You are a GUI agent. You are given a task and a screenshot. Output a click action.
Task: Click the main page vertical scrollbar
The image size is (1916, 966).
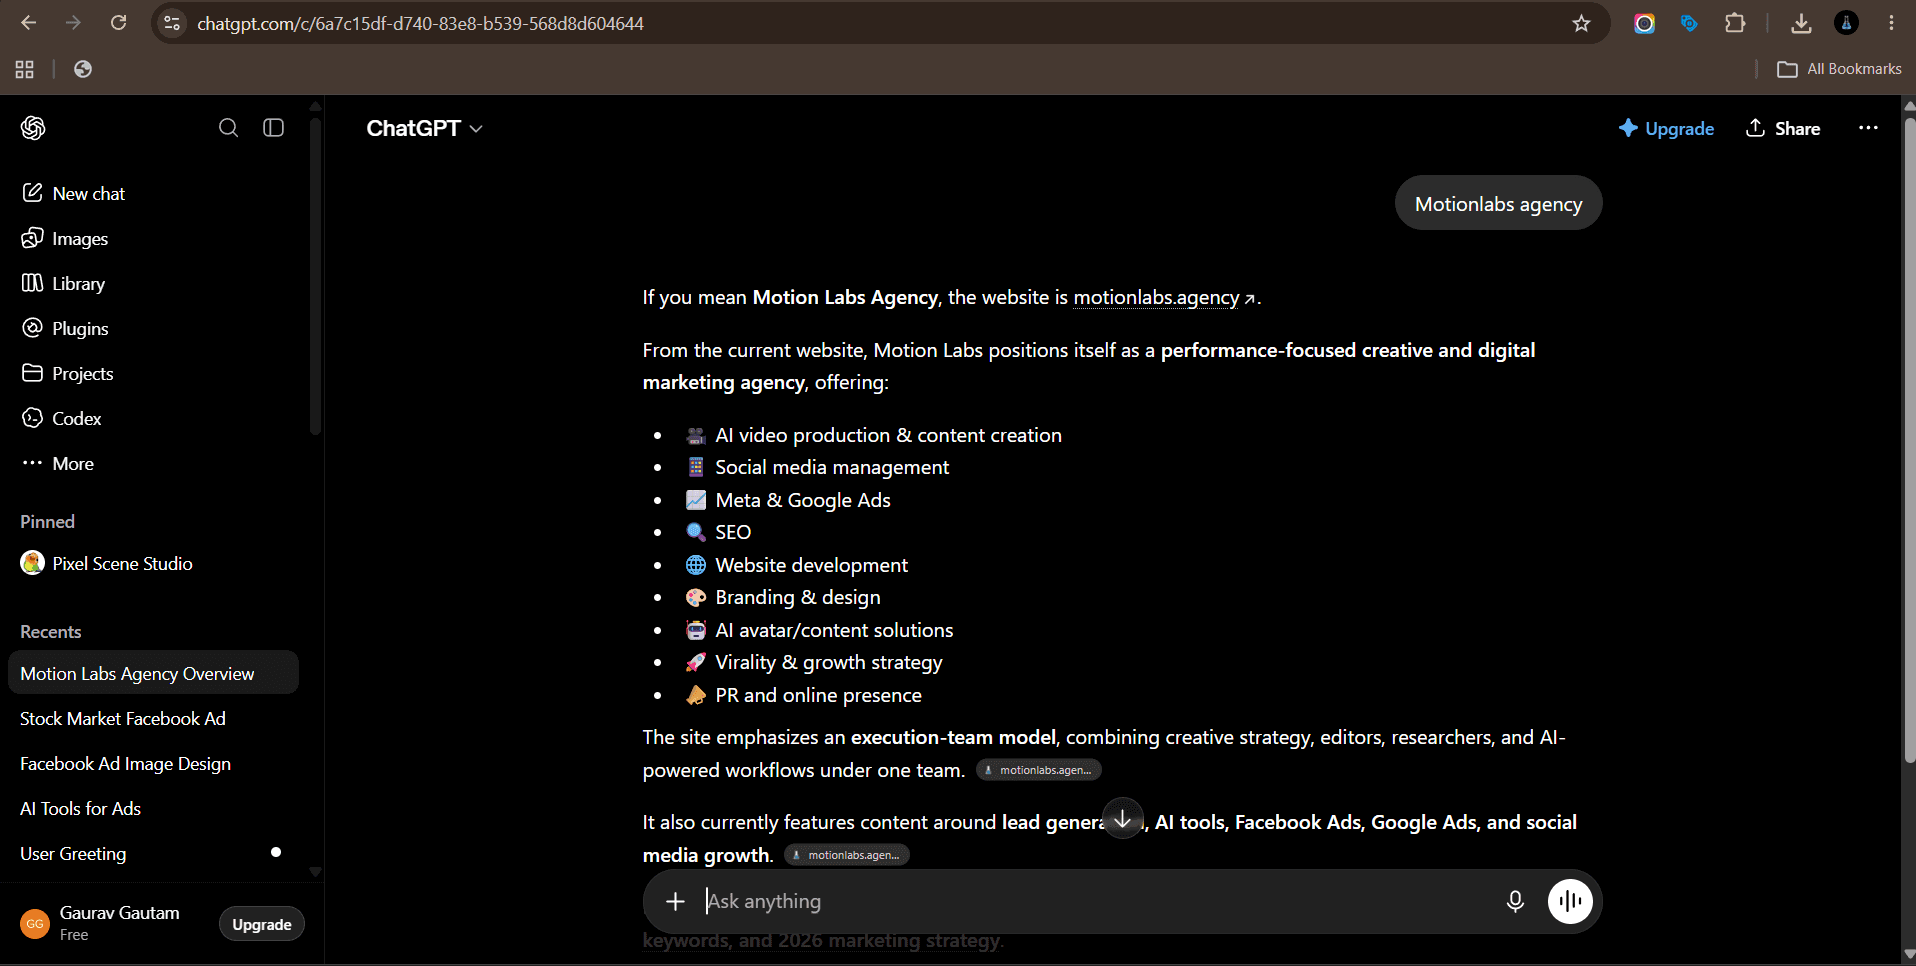[x=1909, y=440]
